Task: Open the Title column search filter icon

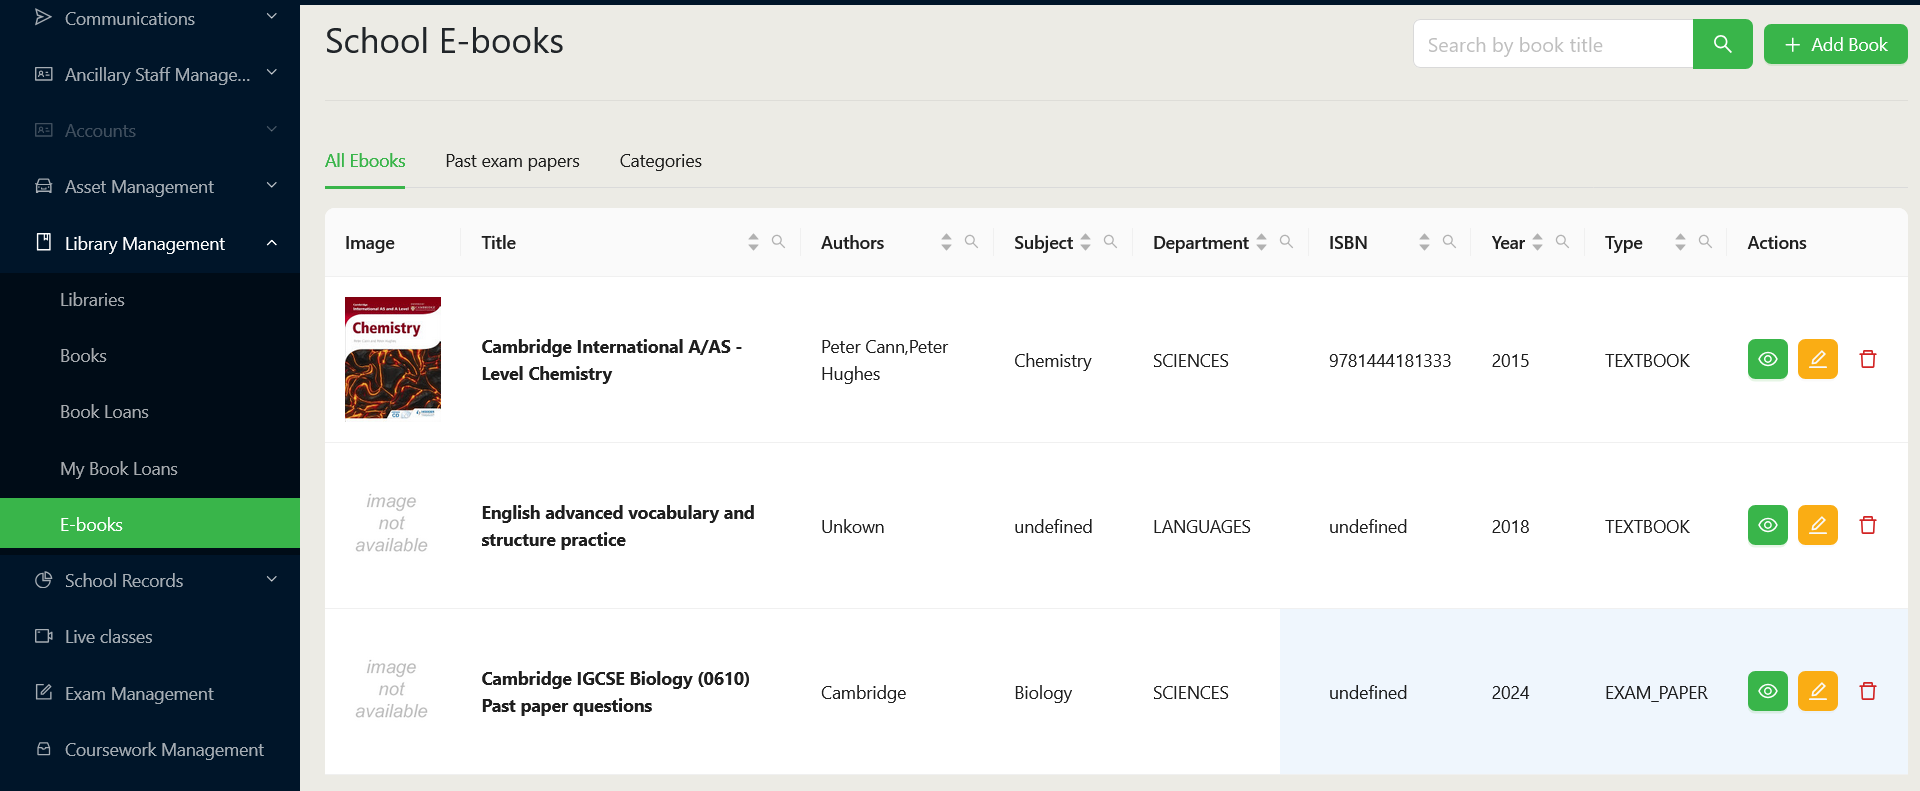Action: 778,242
